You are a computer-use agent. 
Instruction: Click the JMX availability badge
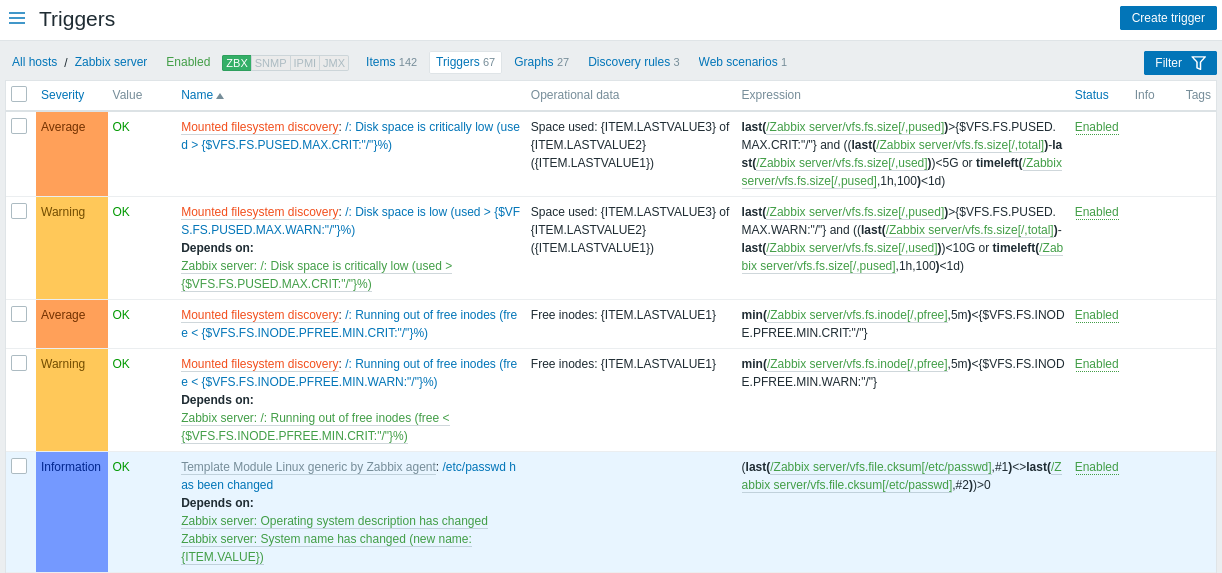tap(334, 63)
